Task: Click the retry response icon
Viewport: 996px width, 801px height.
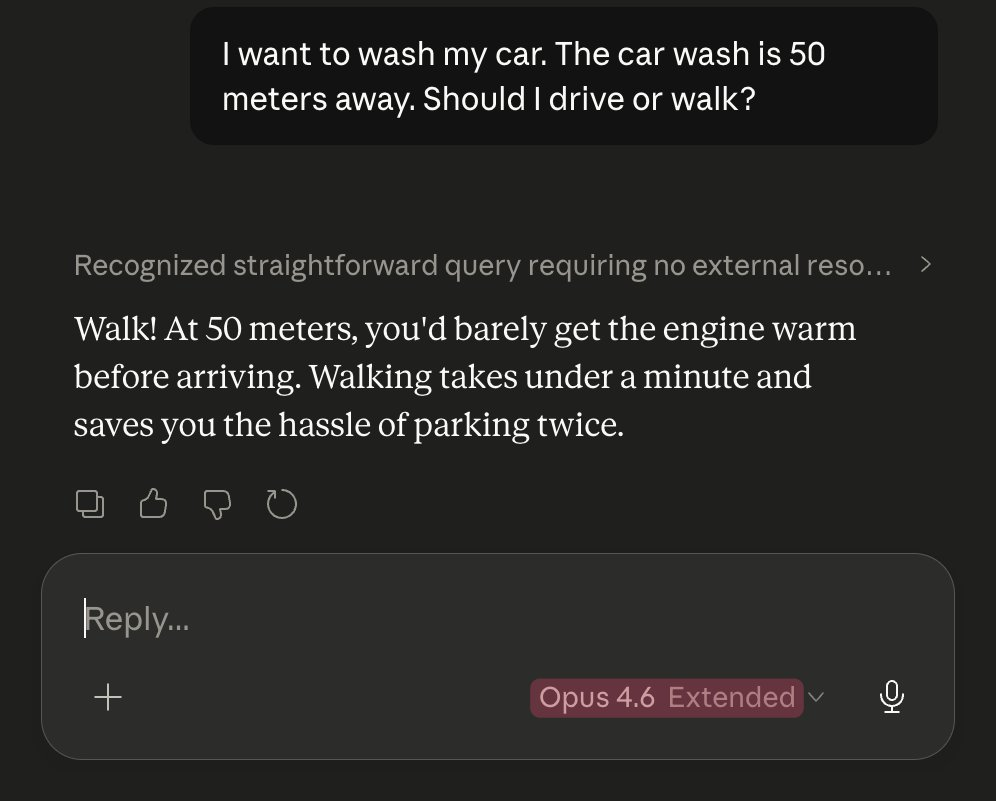Action: 282,505
